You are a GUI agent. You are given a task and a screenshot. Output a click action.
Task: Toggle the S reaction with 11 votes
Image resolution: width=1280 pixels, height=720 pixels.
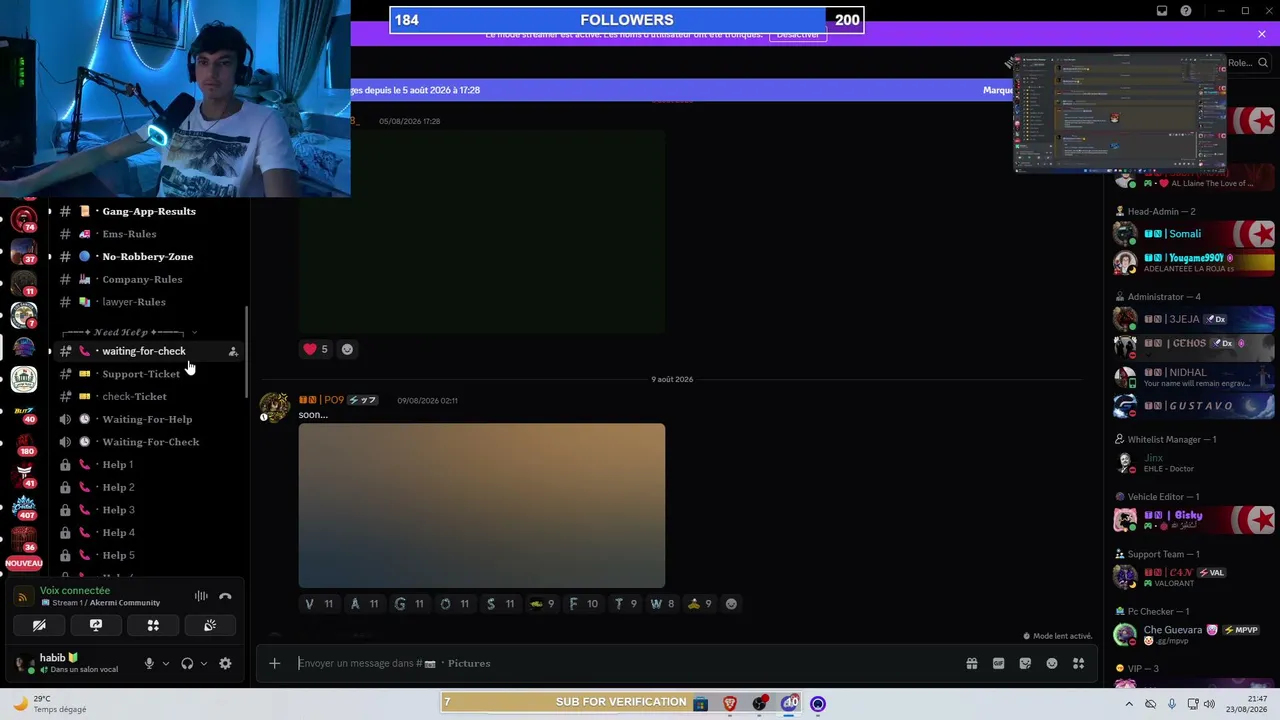click(x=501, y=604)
